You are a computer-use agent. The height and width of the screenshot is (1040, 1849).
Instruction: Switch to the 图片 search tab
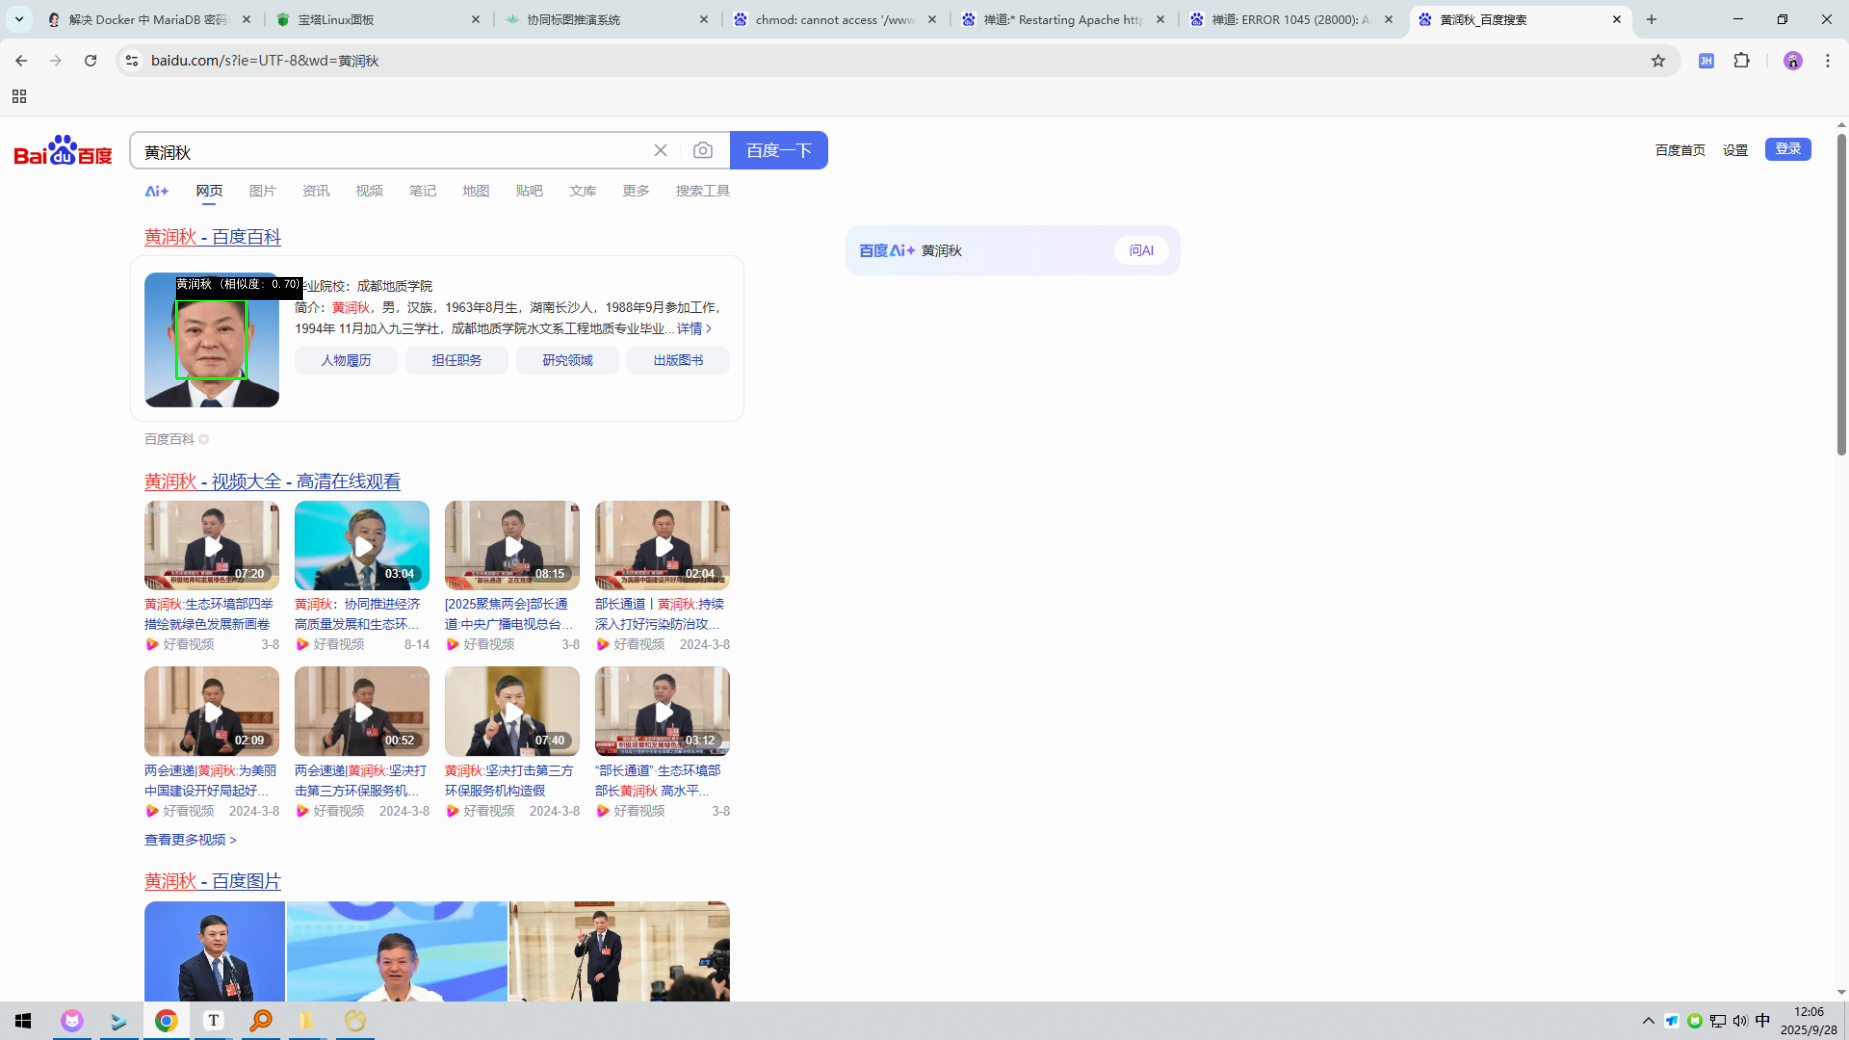[262, 191]
